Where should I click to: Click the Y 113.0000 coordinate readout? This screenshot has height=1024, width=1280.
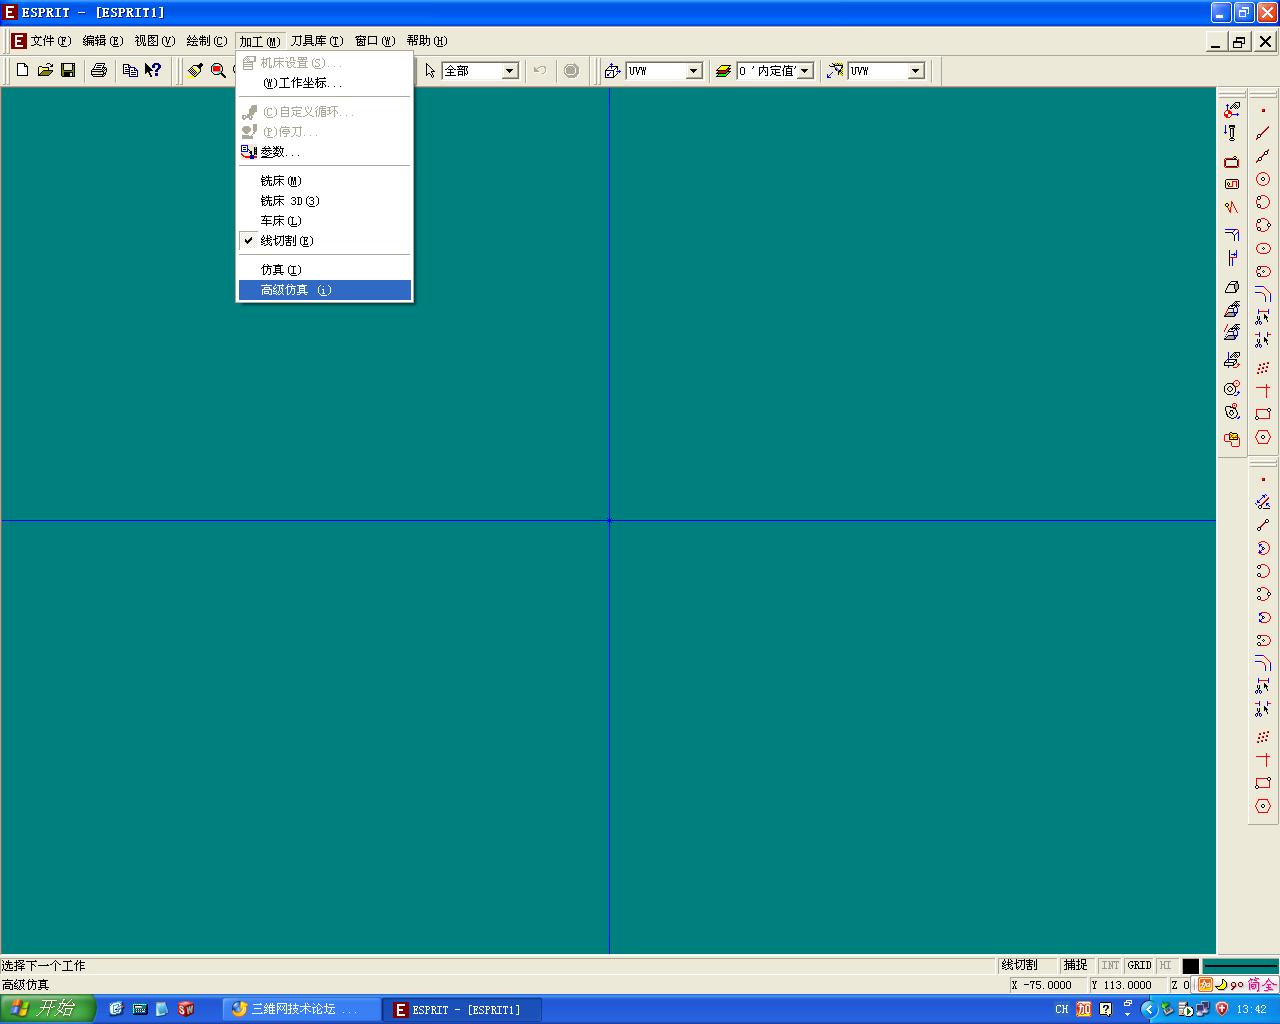1127,985
